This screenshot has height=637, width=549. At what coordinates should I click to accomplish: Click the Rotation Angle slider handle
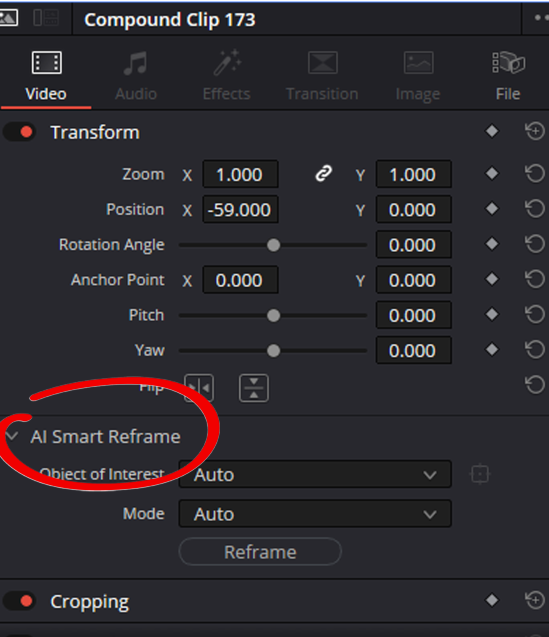[273, 245]
